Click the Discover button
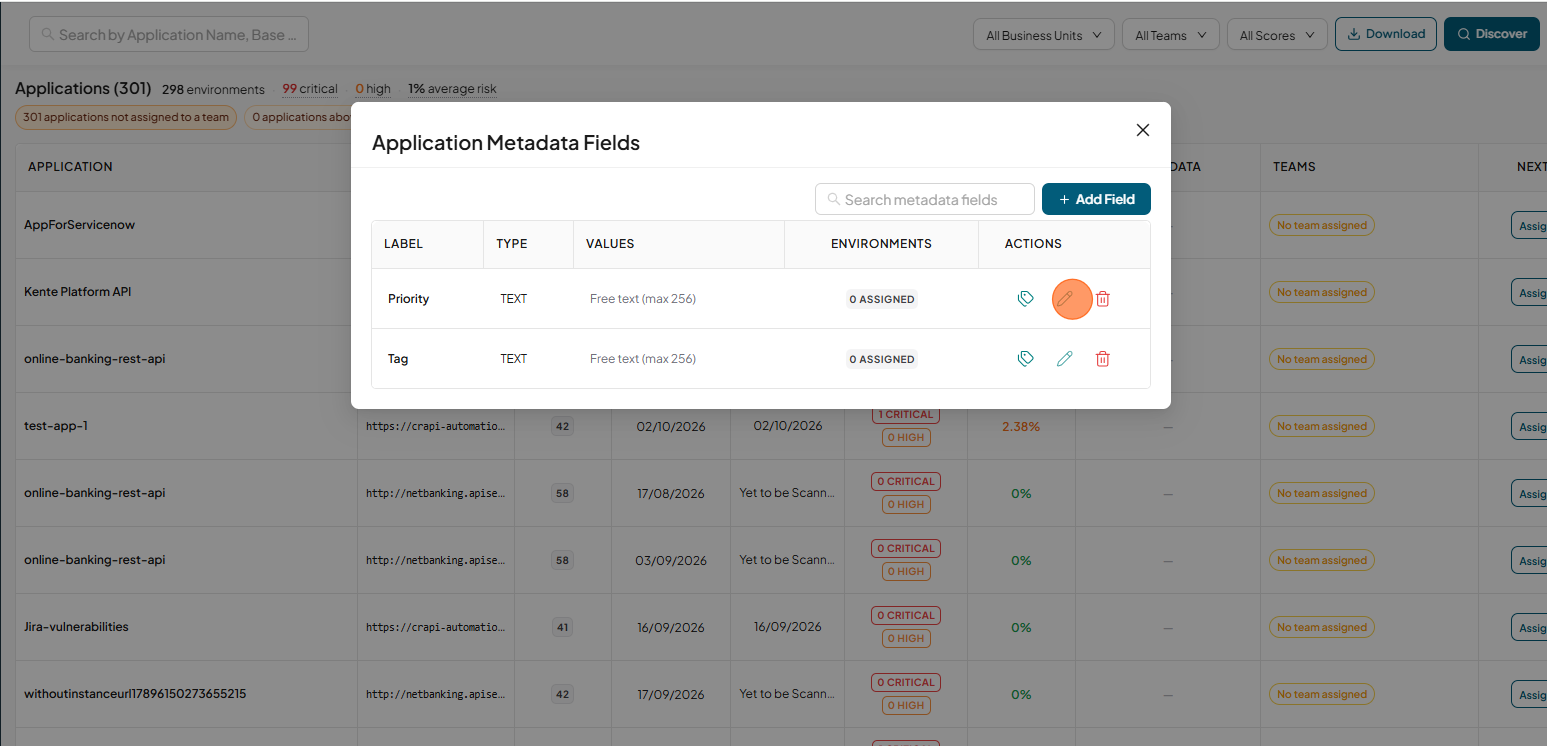Screen dimensions: 1547x746 click(x=1492, y=34)
